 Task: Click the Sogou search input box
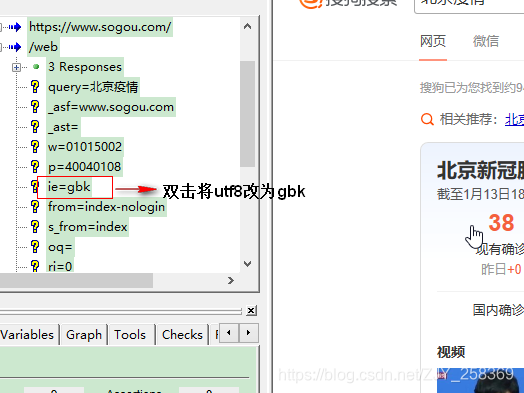(x=469, y=6)
